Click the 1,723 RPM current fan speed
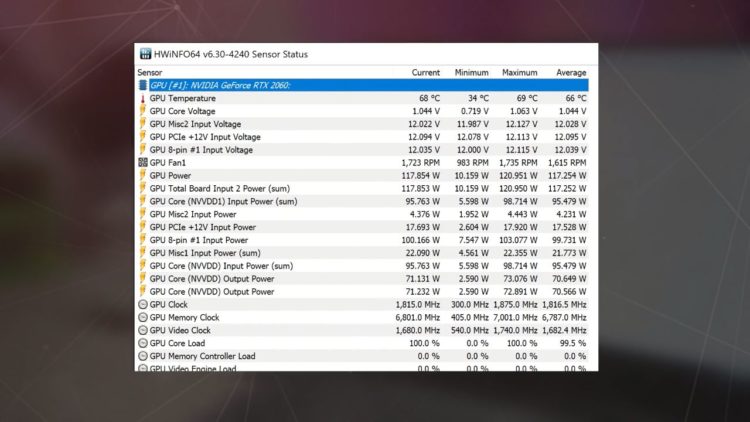The image size is (750, 422). [420, 163]
